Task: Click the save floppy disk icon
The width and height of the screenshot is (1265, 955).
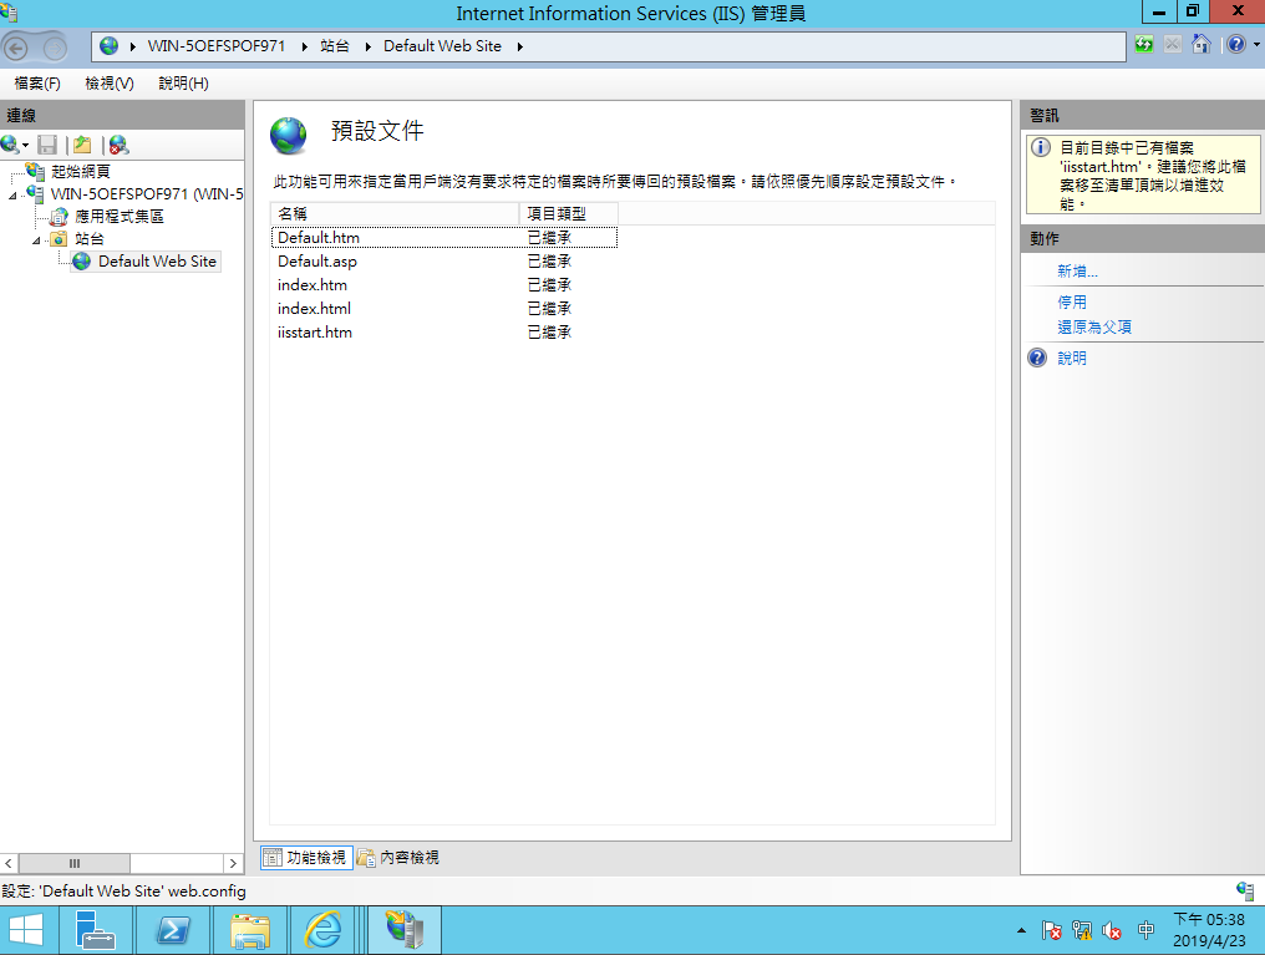Action: point(47,145)
